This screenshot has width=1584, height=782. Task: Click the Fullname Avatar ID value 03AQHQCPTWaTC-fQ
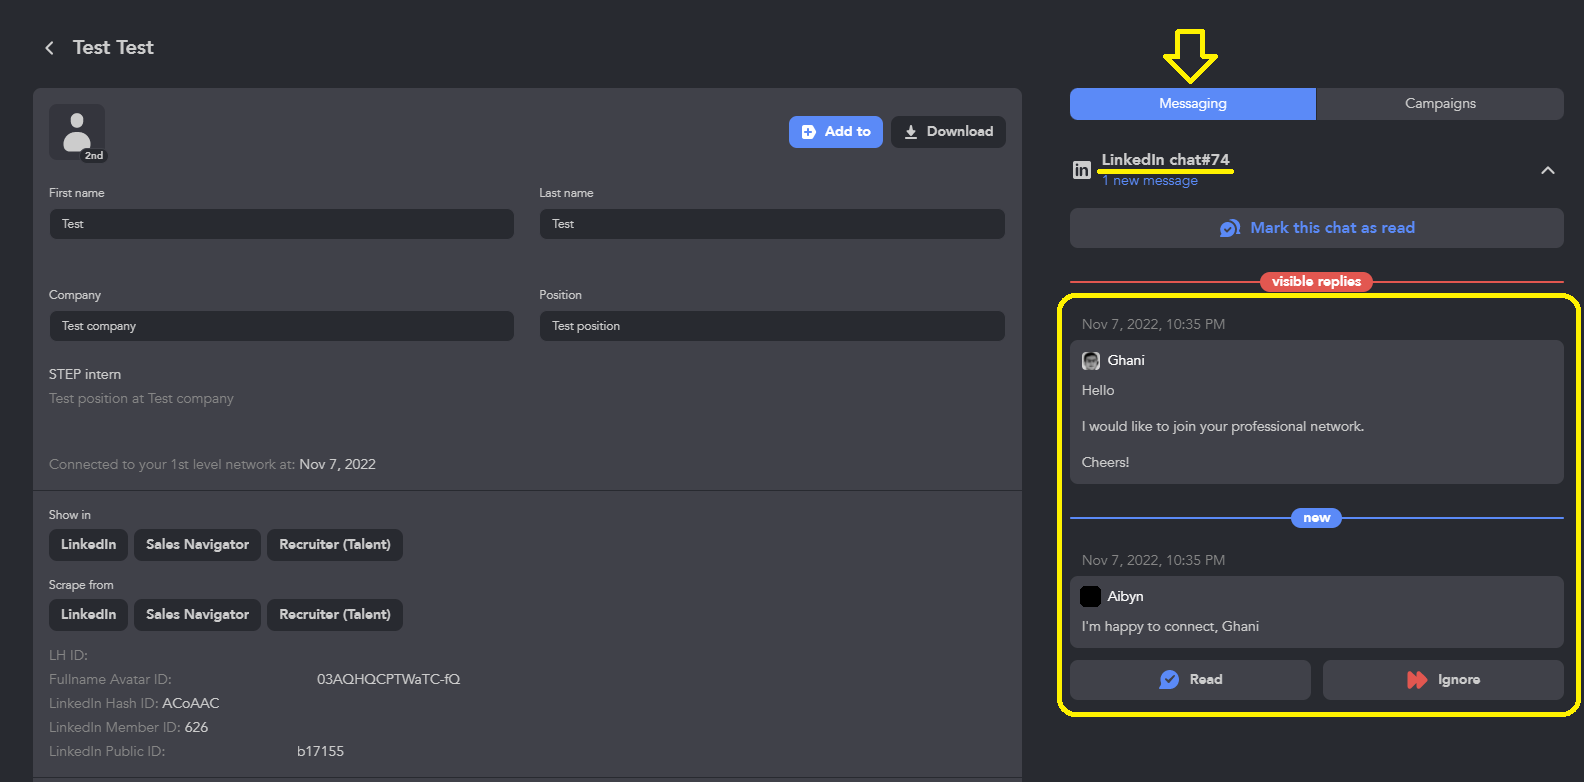[388, 679]
